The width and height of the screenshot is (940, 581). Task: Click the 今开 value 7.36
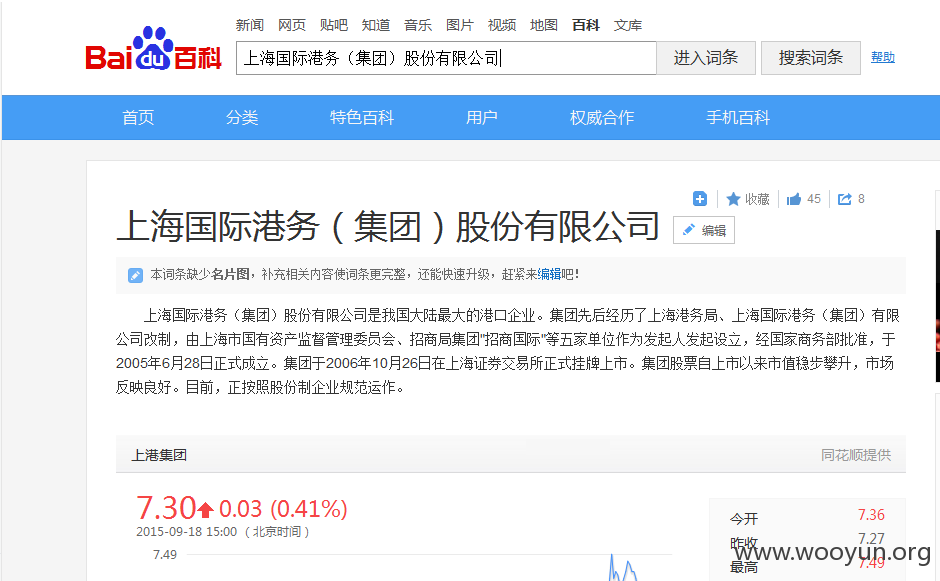[871, 515]
